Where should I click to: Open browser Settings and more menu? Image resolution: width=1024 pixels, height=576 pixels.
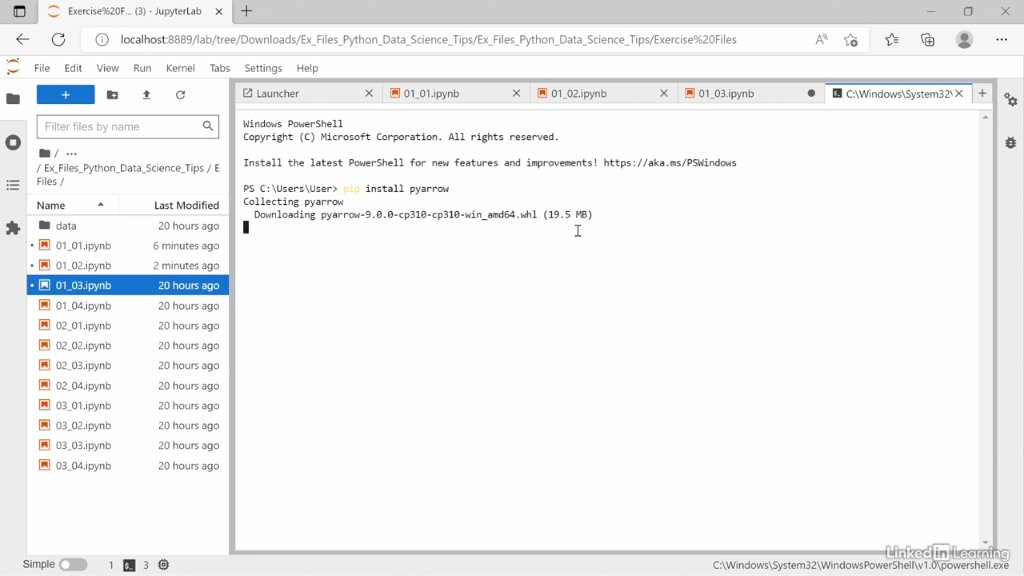click(1001, 40)
